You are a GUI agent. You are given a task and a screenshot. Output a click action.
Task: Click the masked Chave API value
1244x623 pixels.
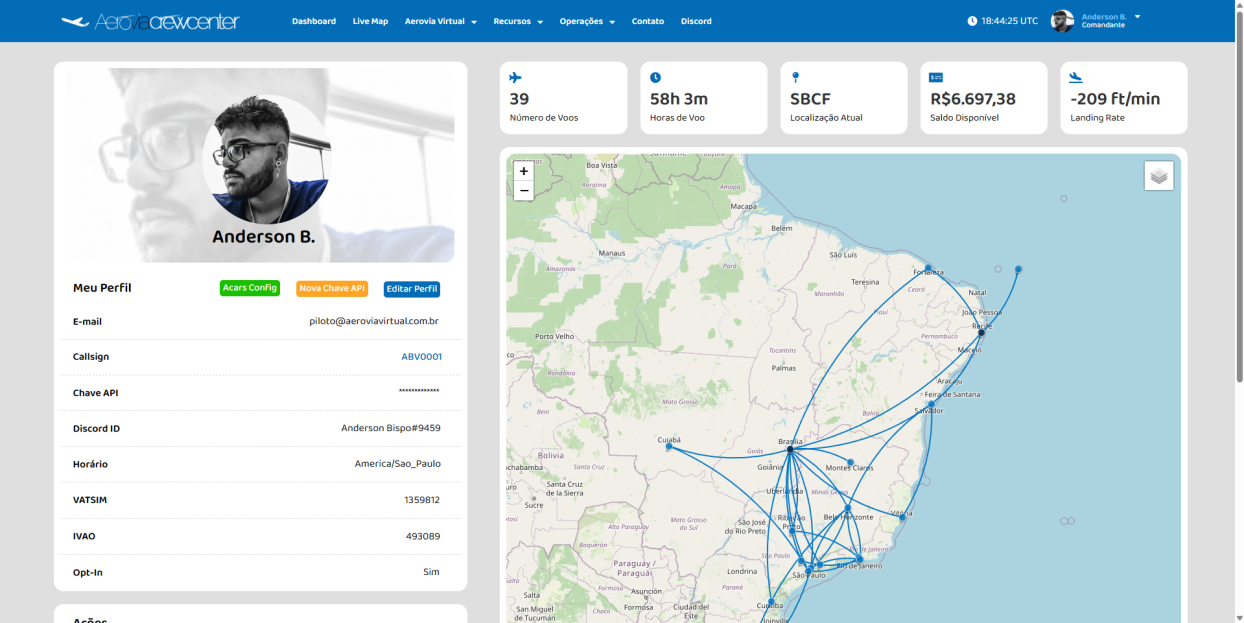pos(419,391)
